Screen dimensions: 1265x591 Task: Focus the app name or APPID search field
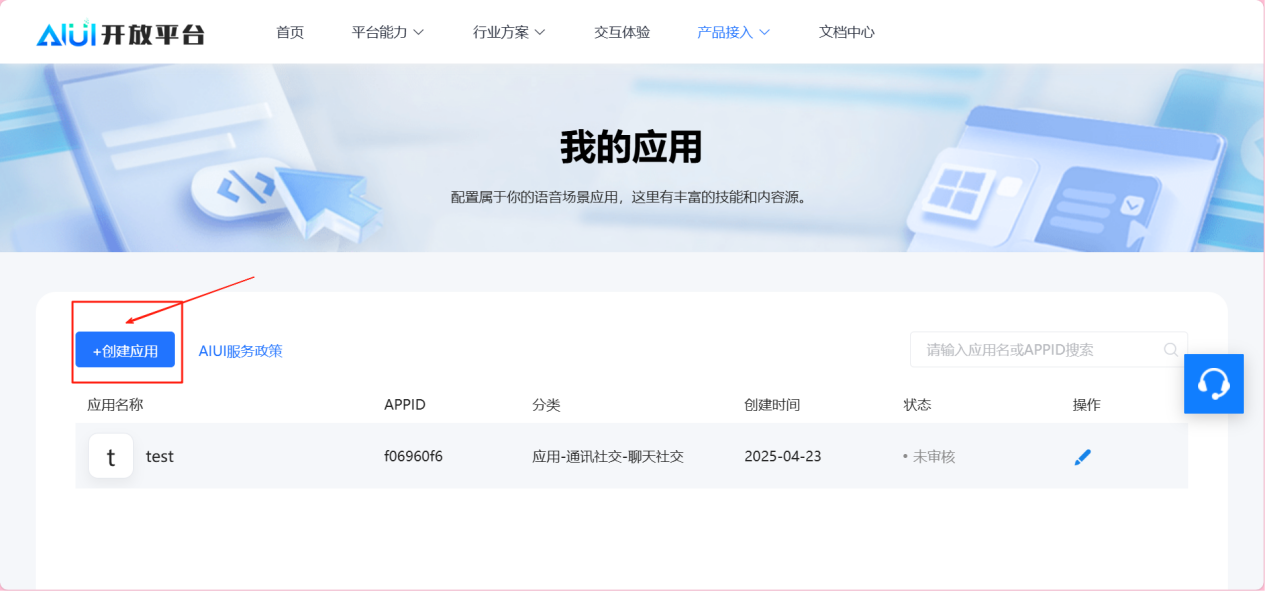(1035, 350)
